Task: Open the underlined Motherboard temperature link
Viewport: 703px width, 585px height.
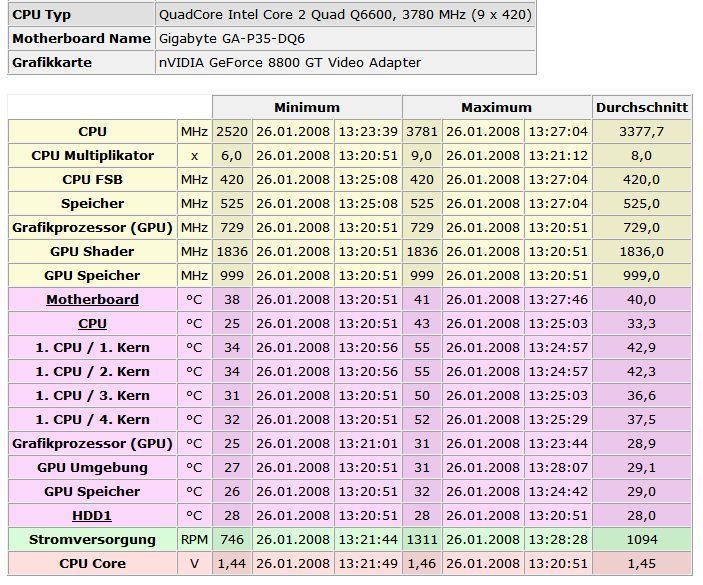Action: click(x=92, y=299)
